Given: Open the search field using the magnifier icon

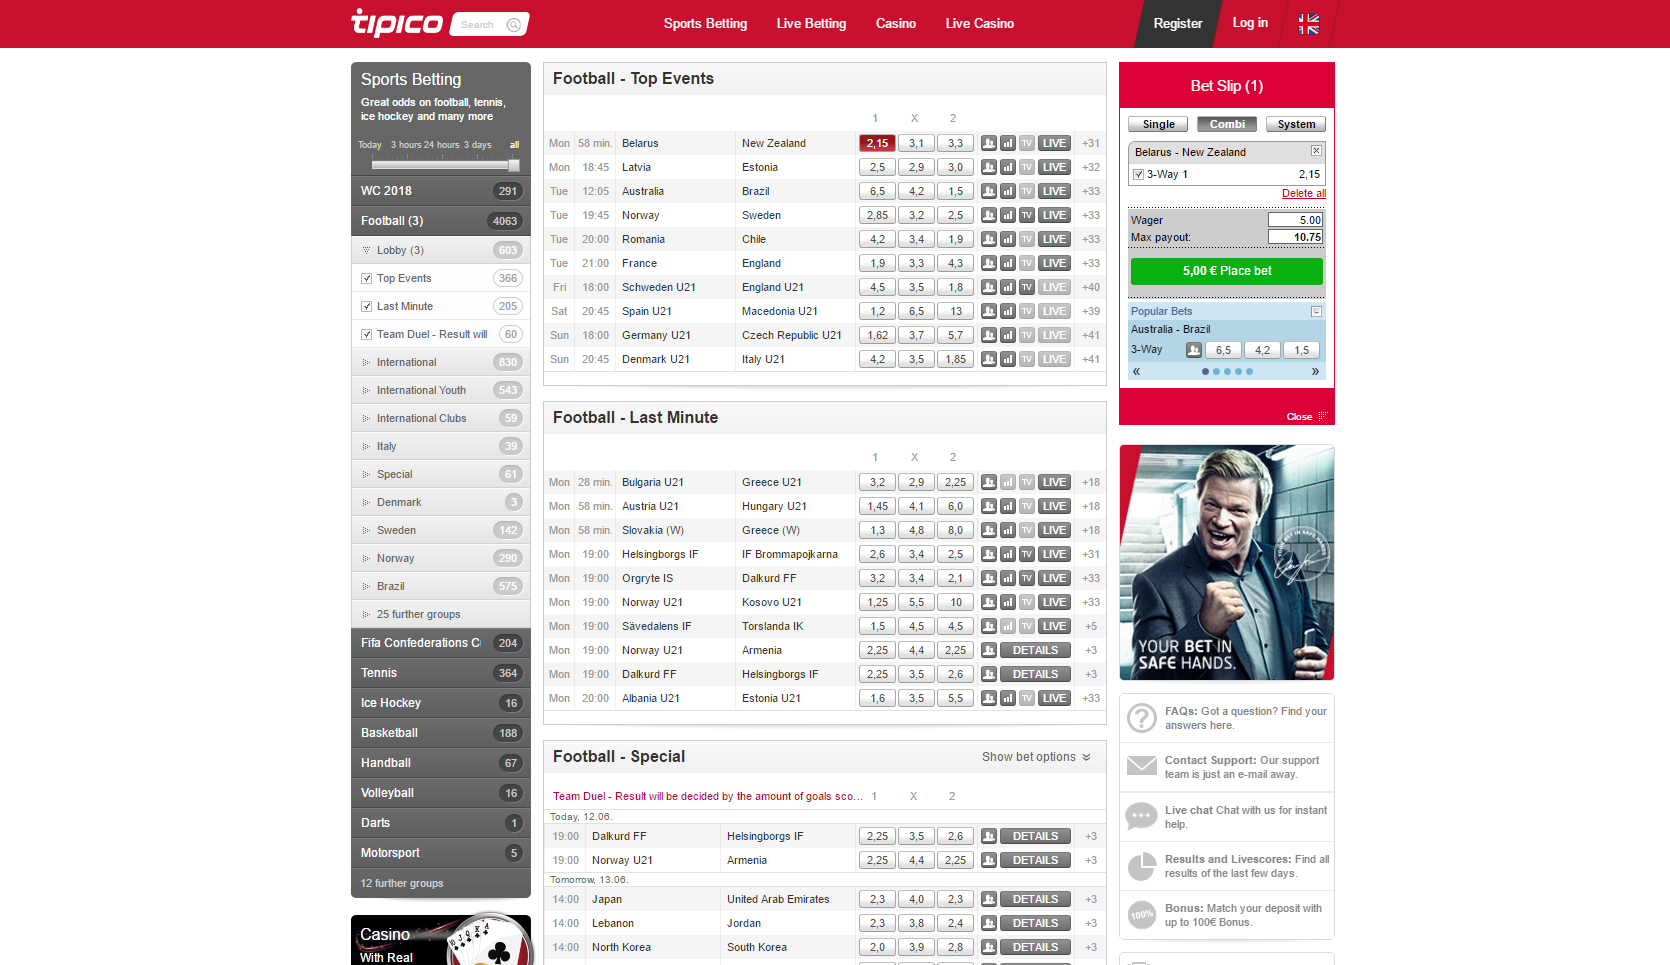Looking at the screenshot, I should [x=511, y=24].
